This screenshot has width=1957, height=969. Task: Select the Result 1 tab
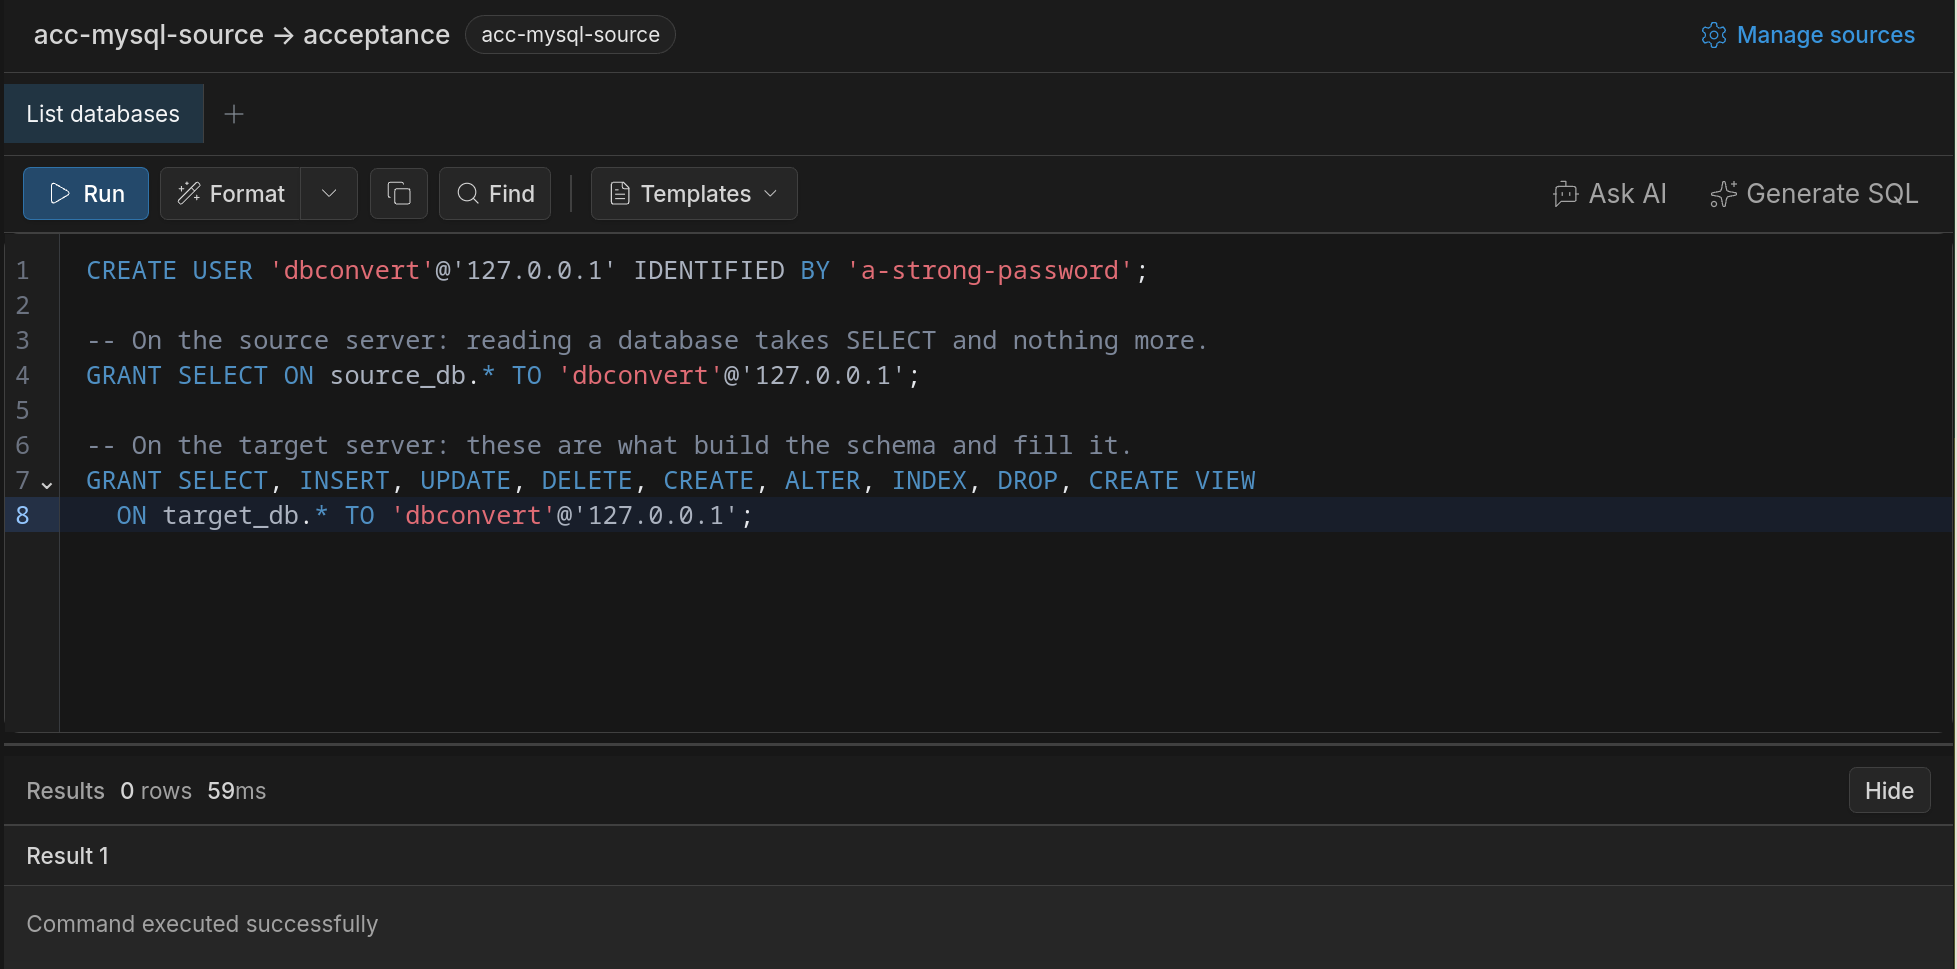[x=67, y=856]
